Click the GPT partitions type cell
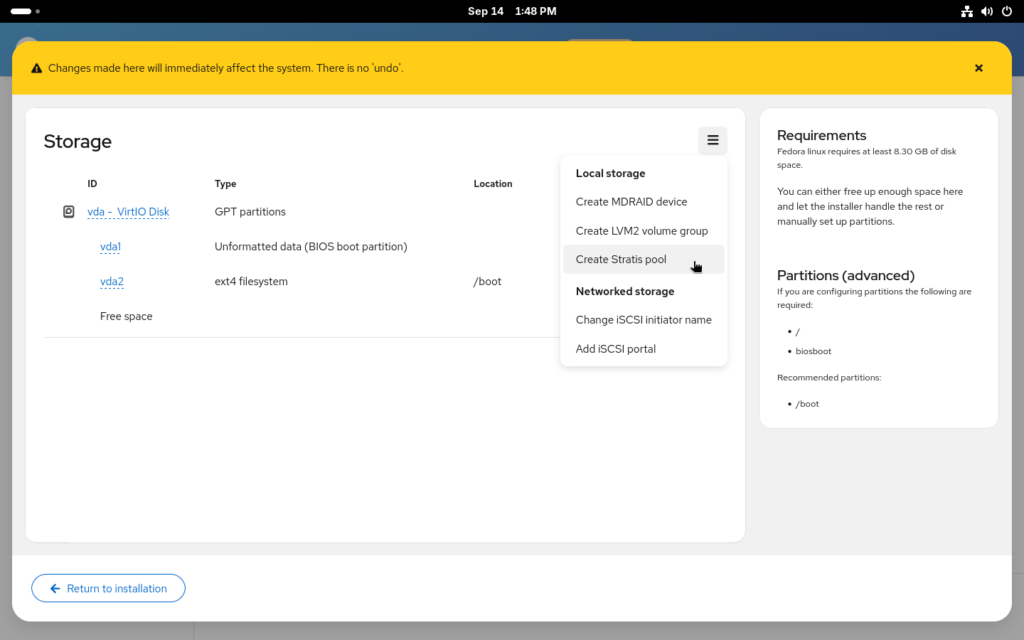The image size is (1024, 640). tap(250, 212)
